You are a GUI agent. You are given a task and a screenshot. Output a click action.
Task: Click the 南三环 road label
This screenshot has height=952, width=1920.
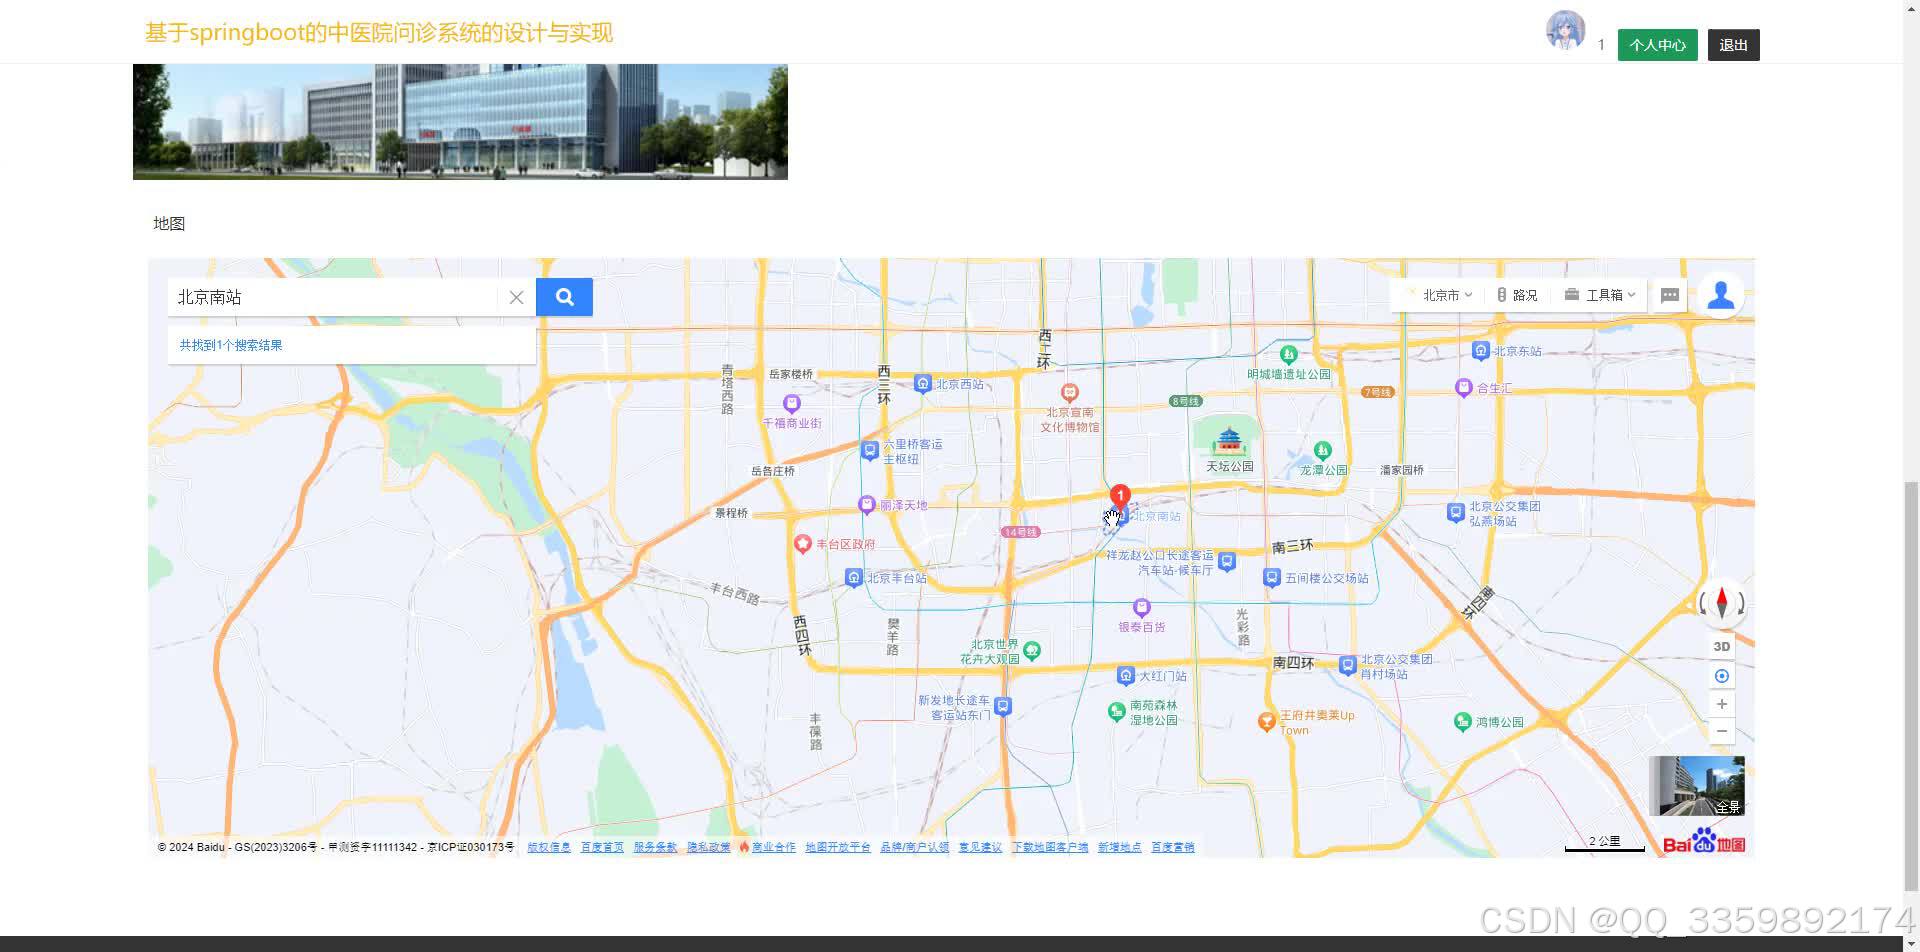pyautogui.click(x=1292, y=546)
